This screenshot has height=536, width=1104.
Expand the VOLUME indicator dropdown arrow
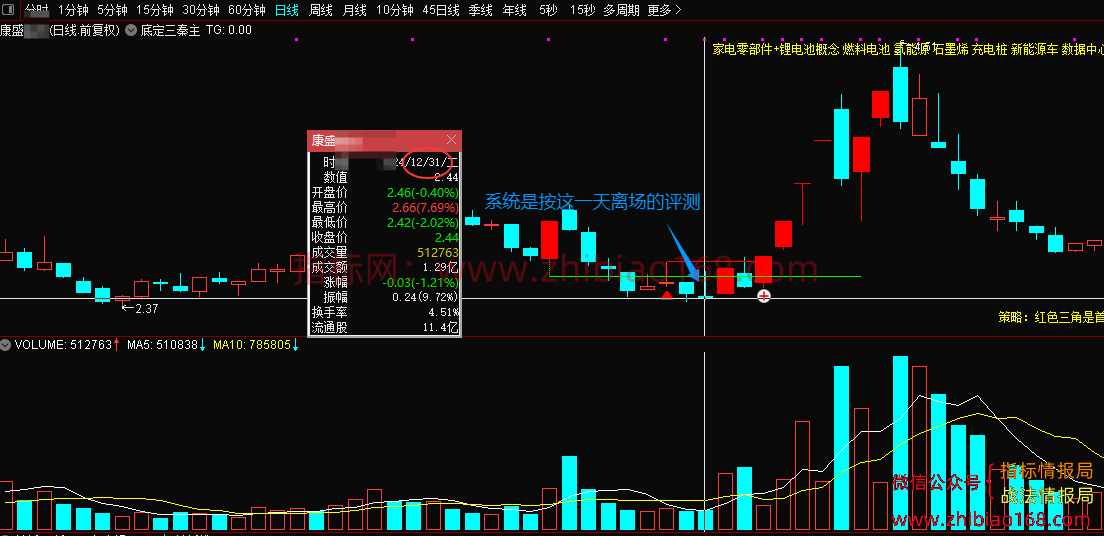coord(6,345)
